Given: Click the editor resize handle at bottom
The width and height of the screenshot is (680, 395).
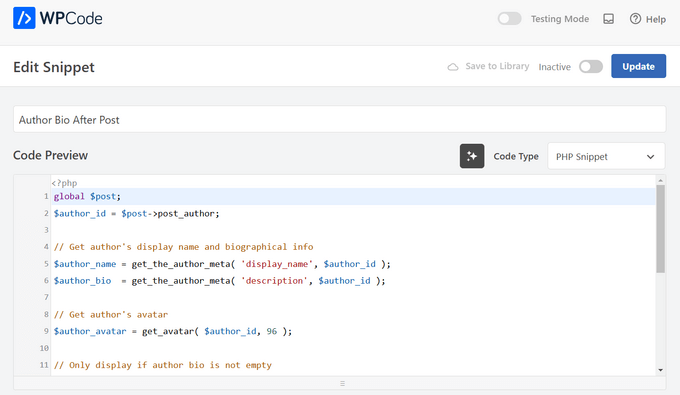Looking at the screenshot, I should (x=343, y=383).
